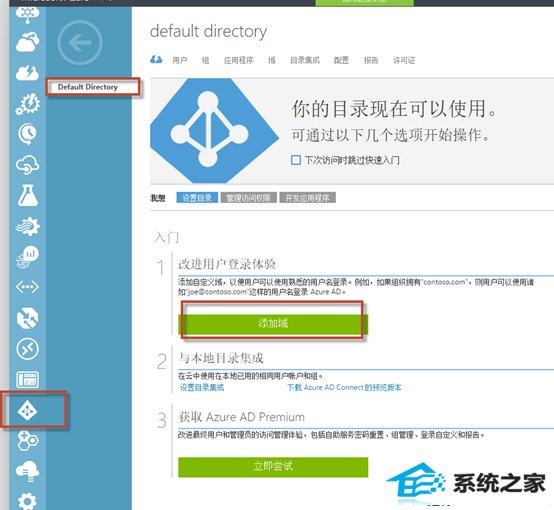Open the Active Directory diamond icon

coord(28,411)
